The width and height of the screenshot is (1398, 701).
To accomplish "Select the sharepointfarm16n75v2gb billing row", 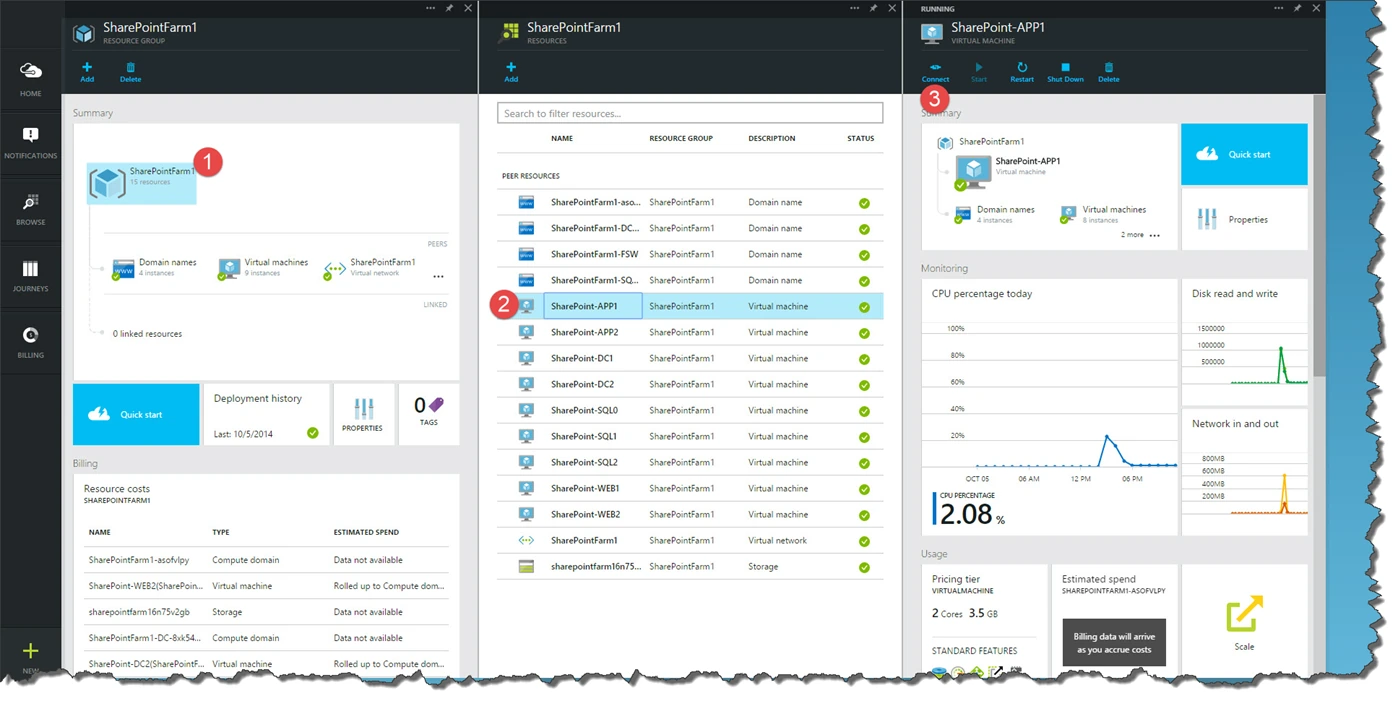I will coord(266,612).
